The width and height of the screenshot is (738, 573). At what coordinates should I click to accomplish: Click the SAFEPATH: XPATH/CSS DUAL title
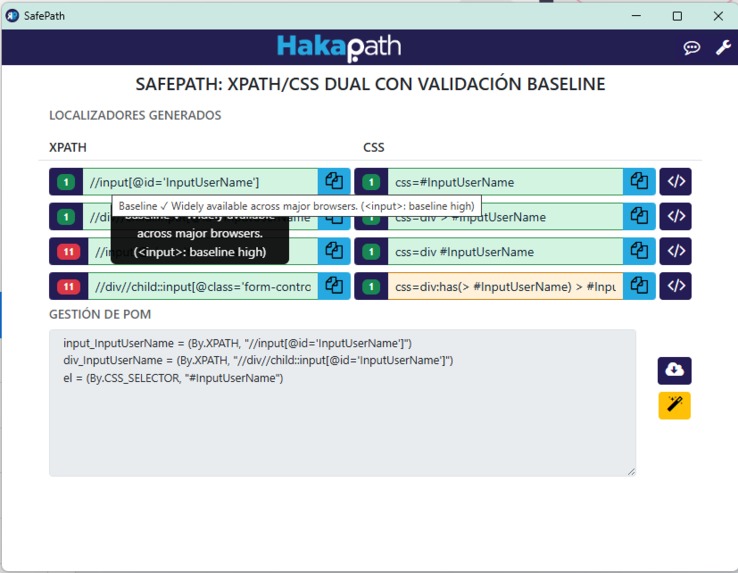(370, 84)
